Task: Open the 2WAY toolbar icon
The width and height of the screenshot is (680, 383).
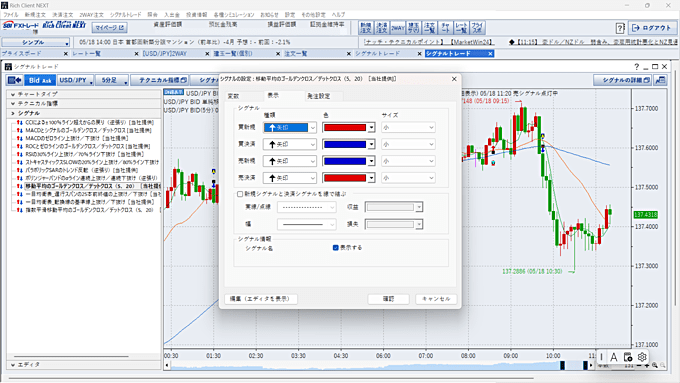Action: pyautogui.click(x=397, y=28)
